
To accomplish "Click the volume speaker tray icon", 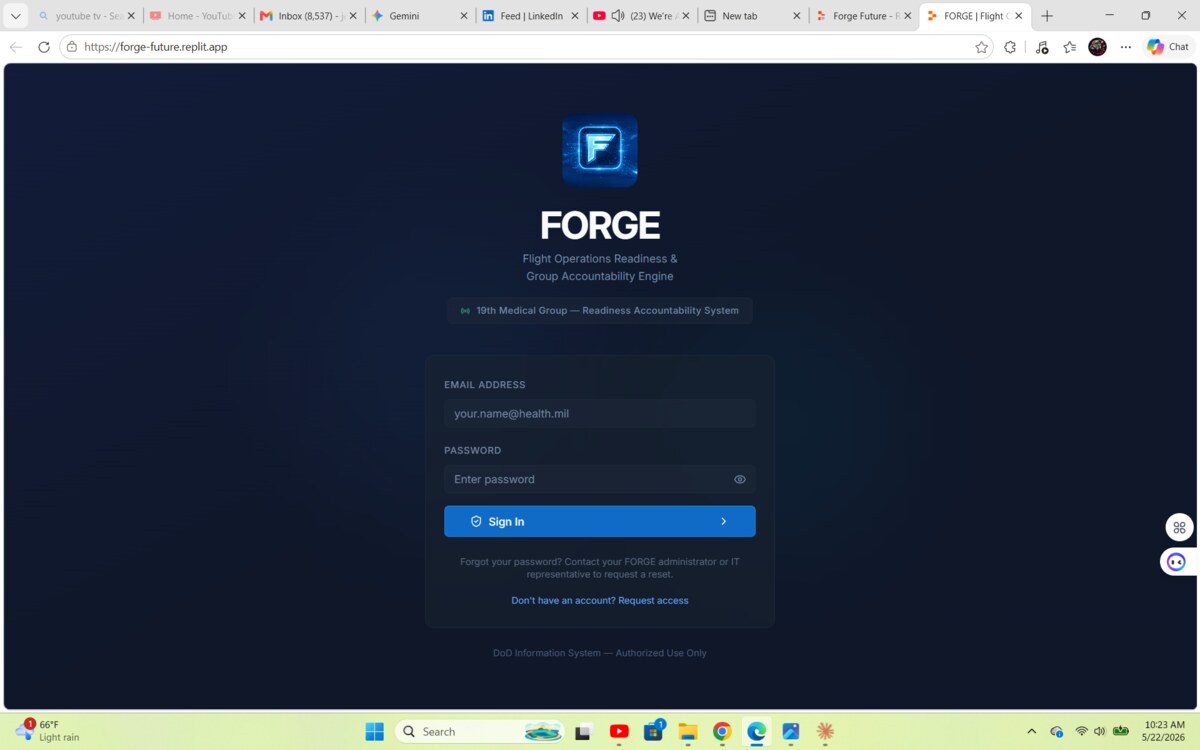I will point(1099,731).
